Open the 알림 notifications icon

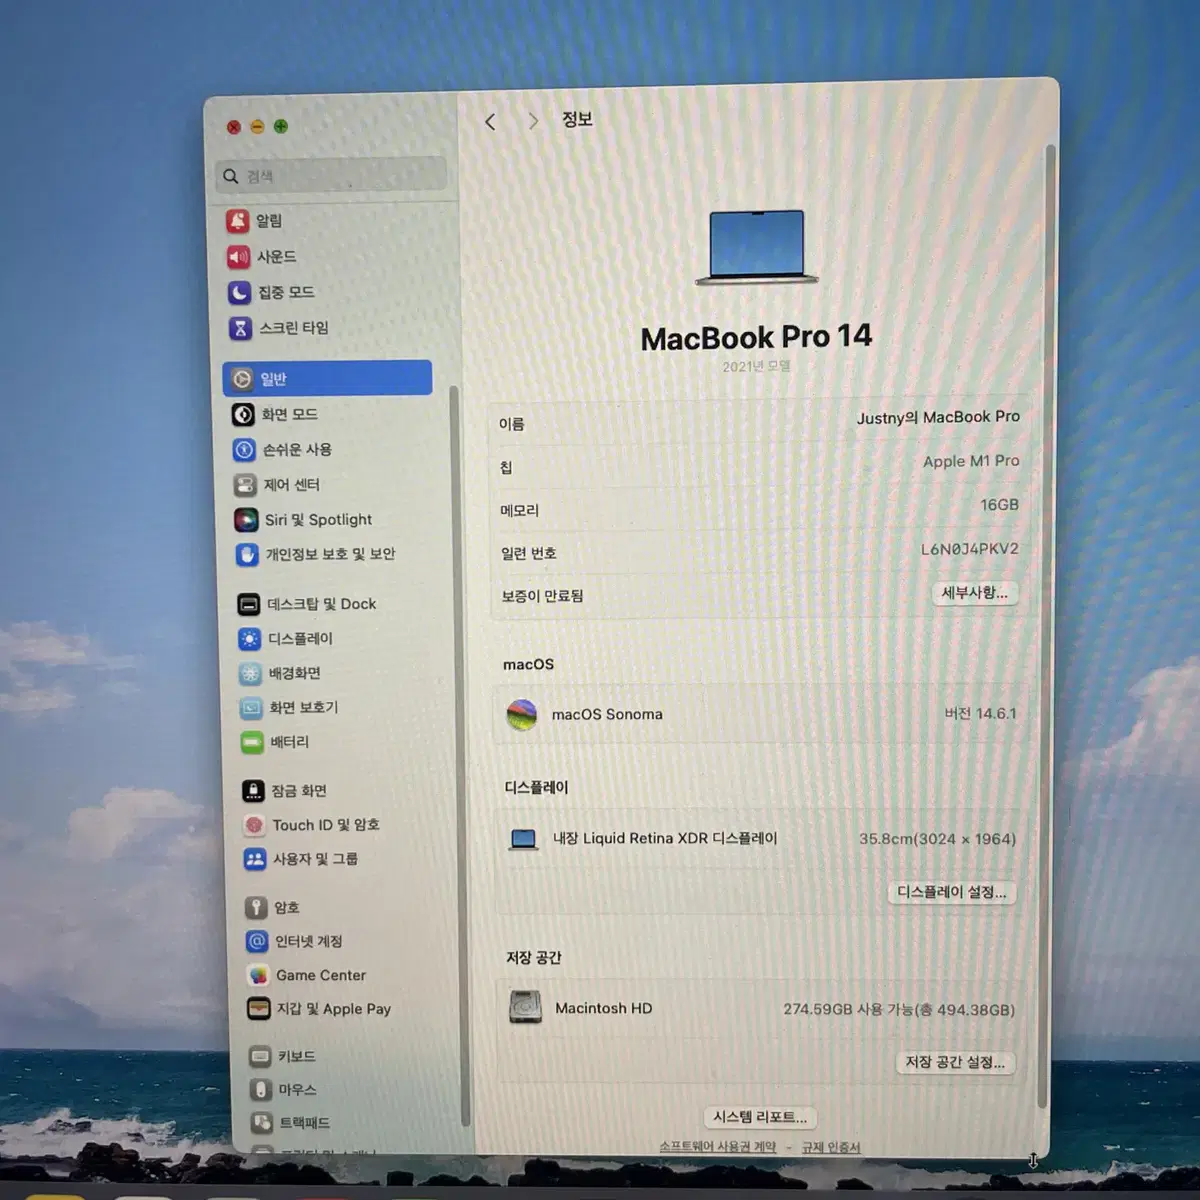click(237, 221)
